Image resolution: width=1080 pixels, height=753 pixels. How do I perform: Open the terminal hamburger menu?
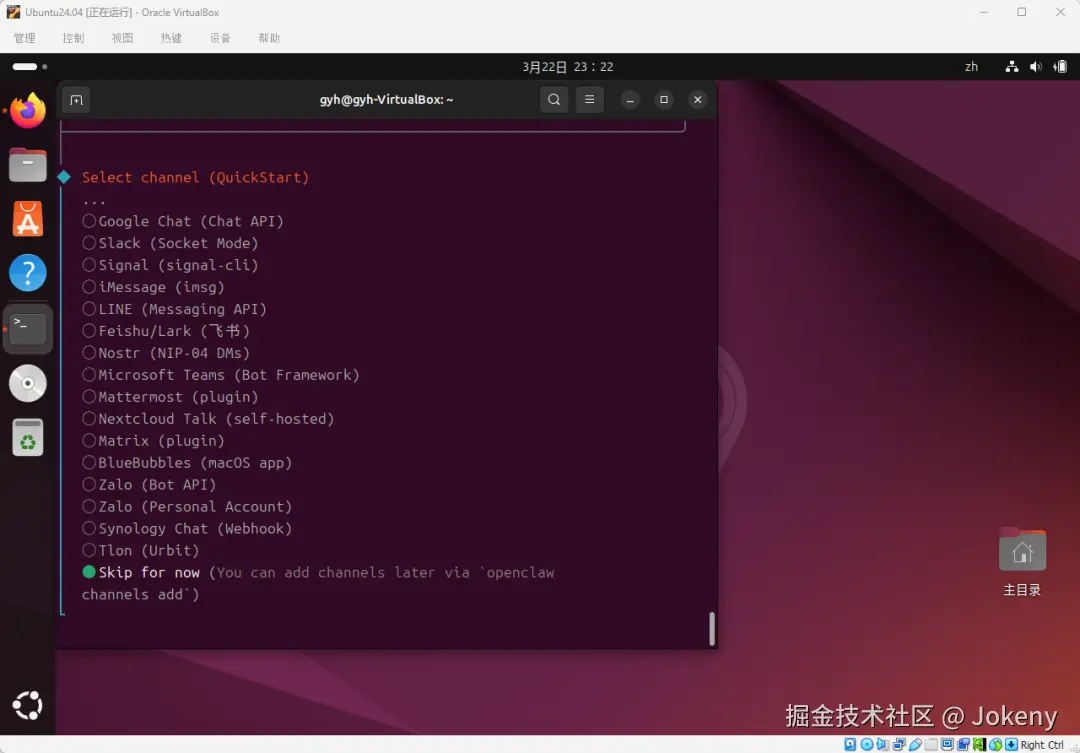point(590,100)
